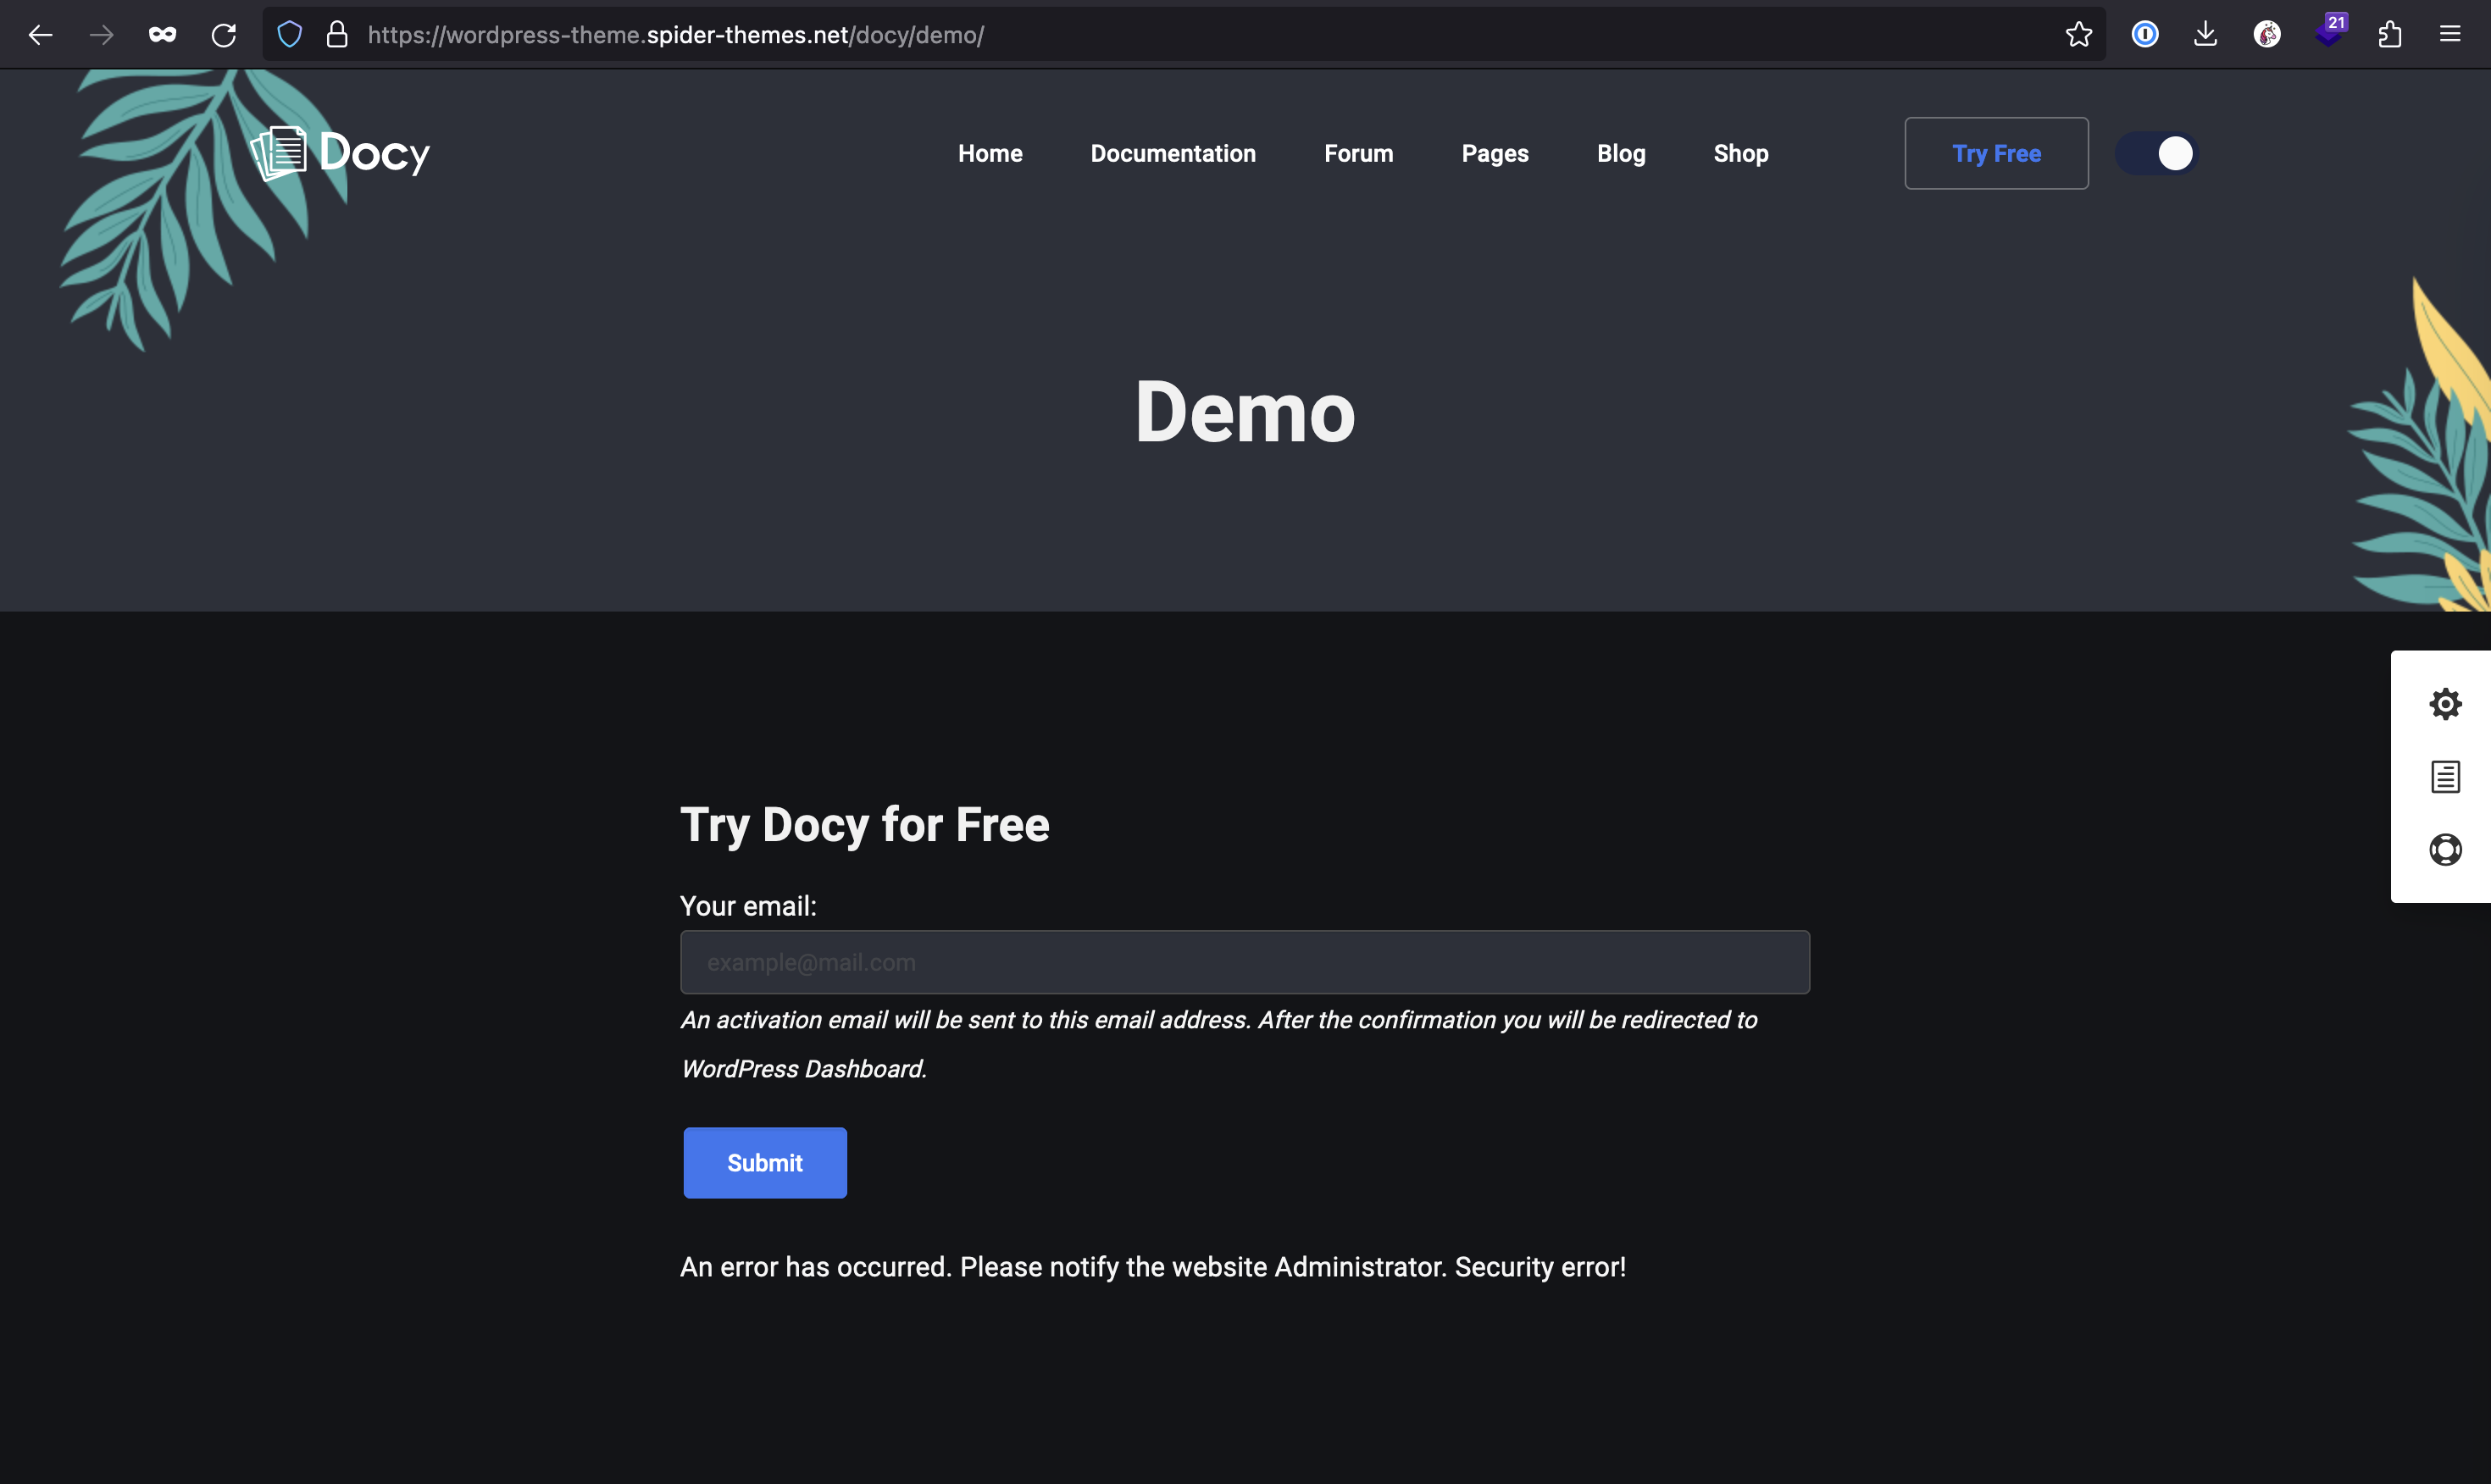2491x1484 pixels.
Task: Click the documentation page icon in side panel
Action: (2445, 776)
